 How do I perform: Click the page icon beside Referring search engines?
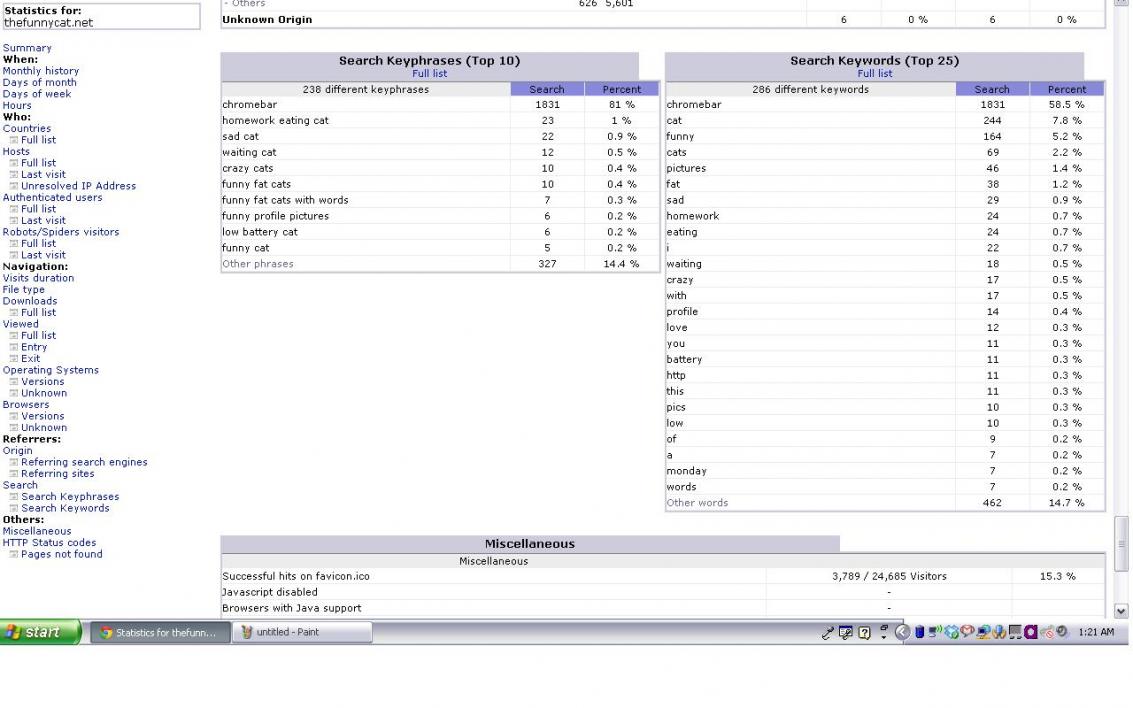click(14, 462)
